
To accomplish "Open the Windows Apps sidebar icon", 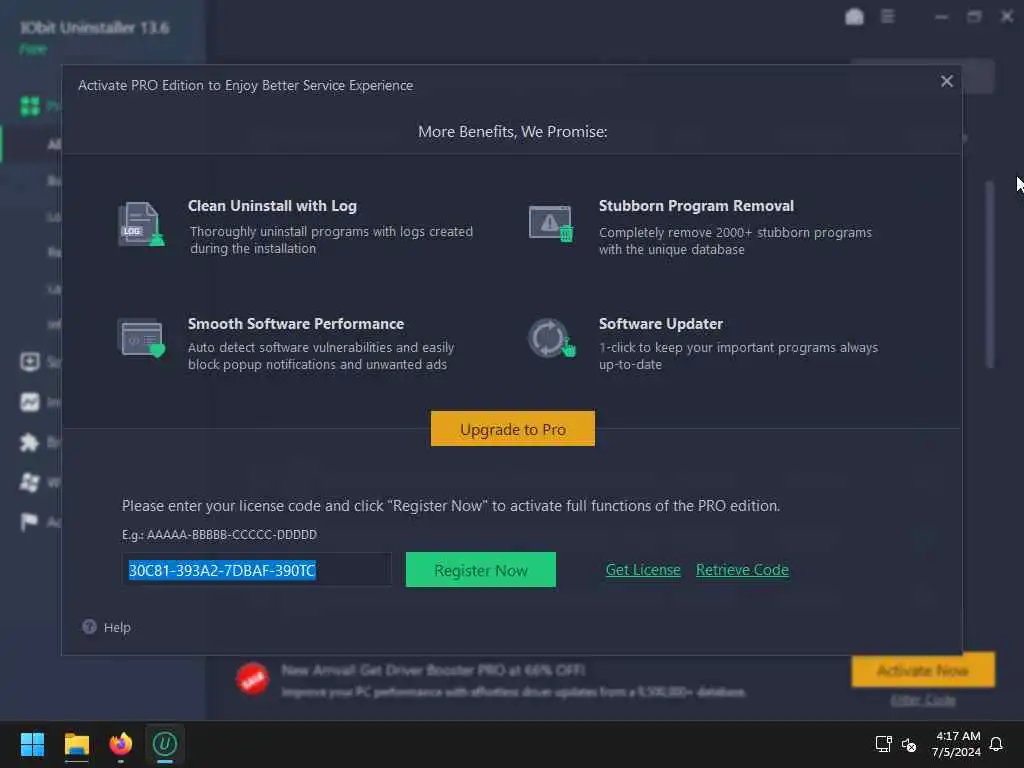I will (29, 483).
